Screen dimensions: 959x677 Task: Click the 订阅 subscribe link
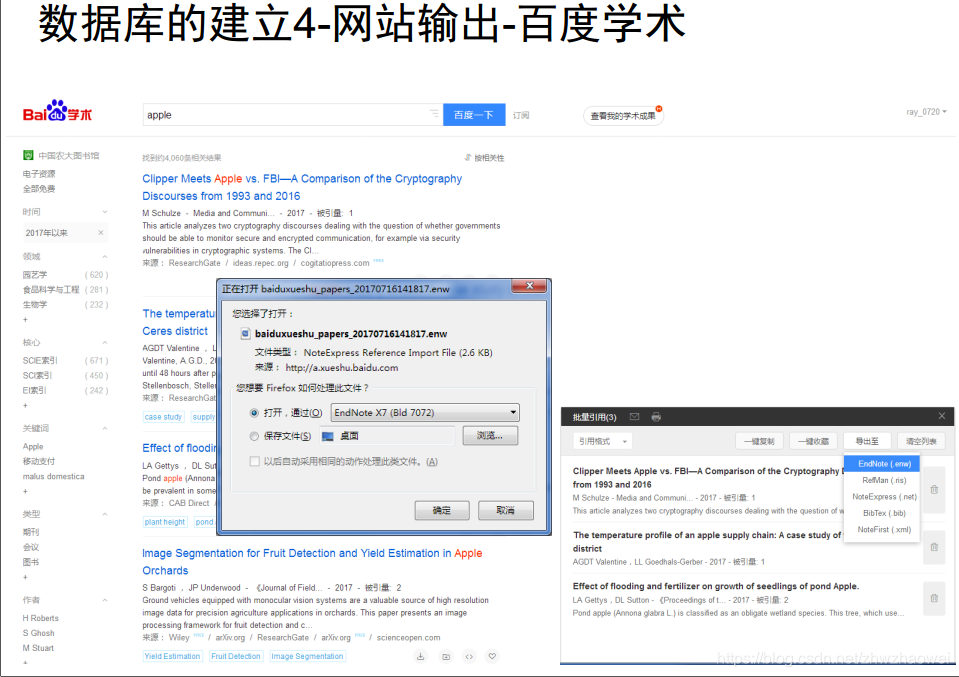point(521,116)
